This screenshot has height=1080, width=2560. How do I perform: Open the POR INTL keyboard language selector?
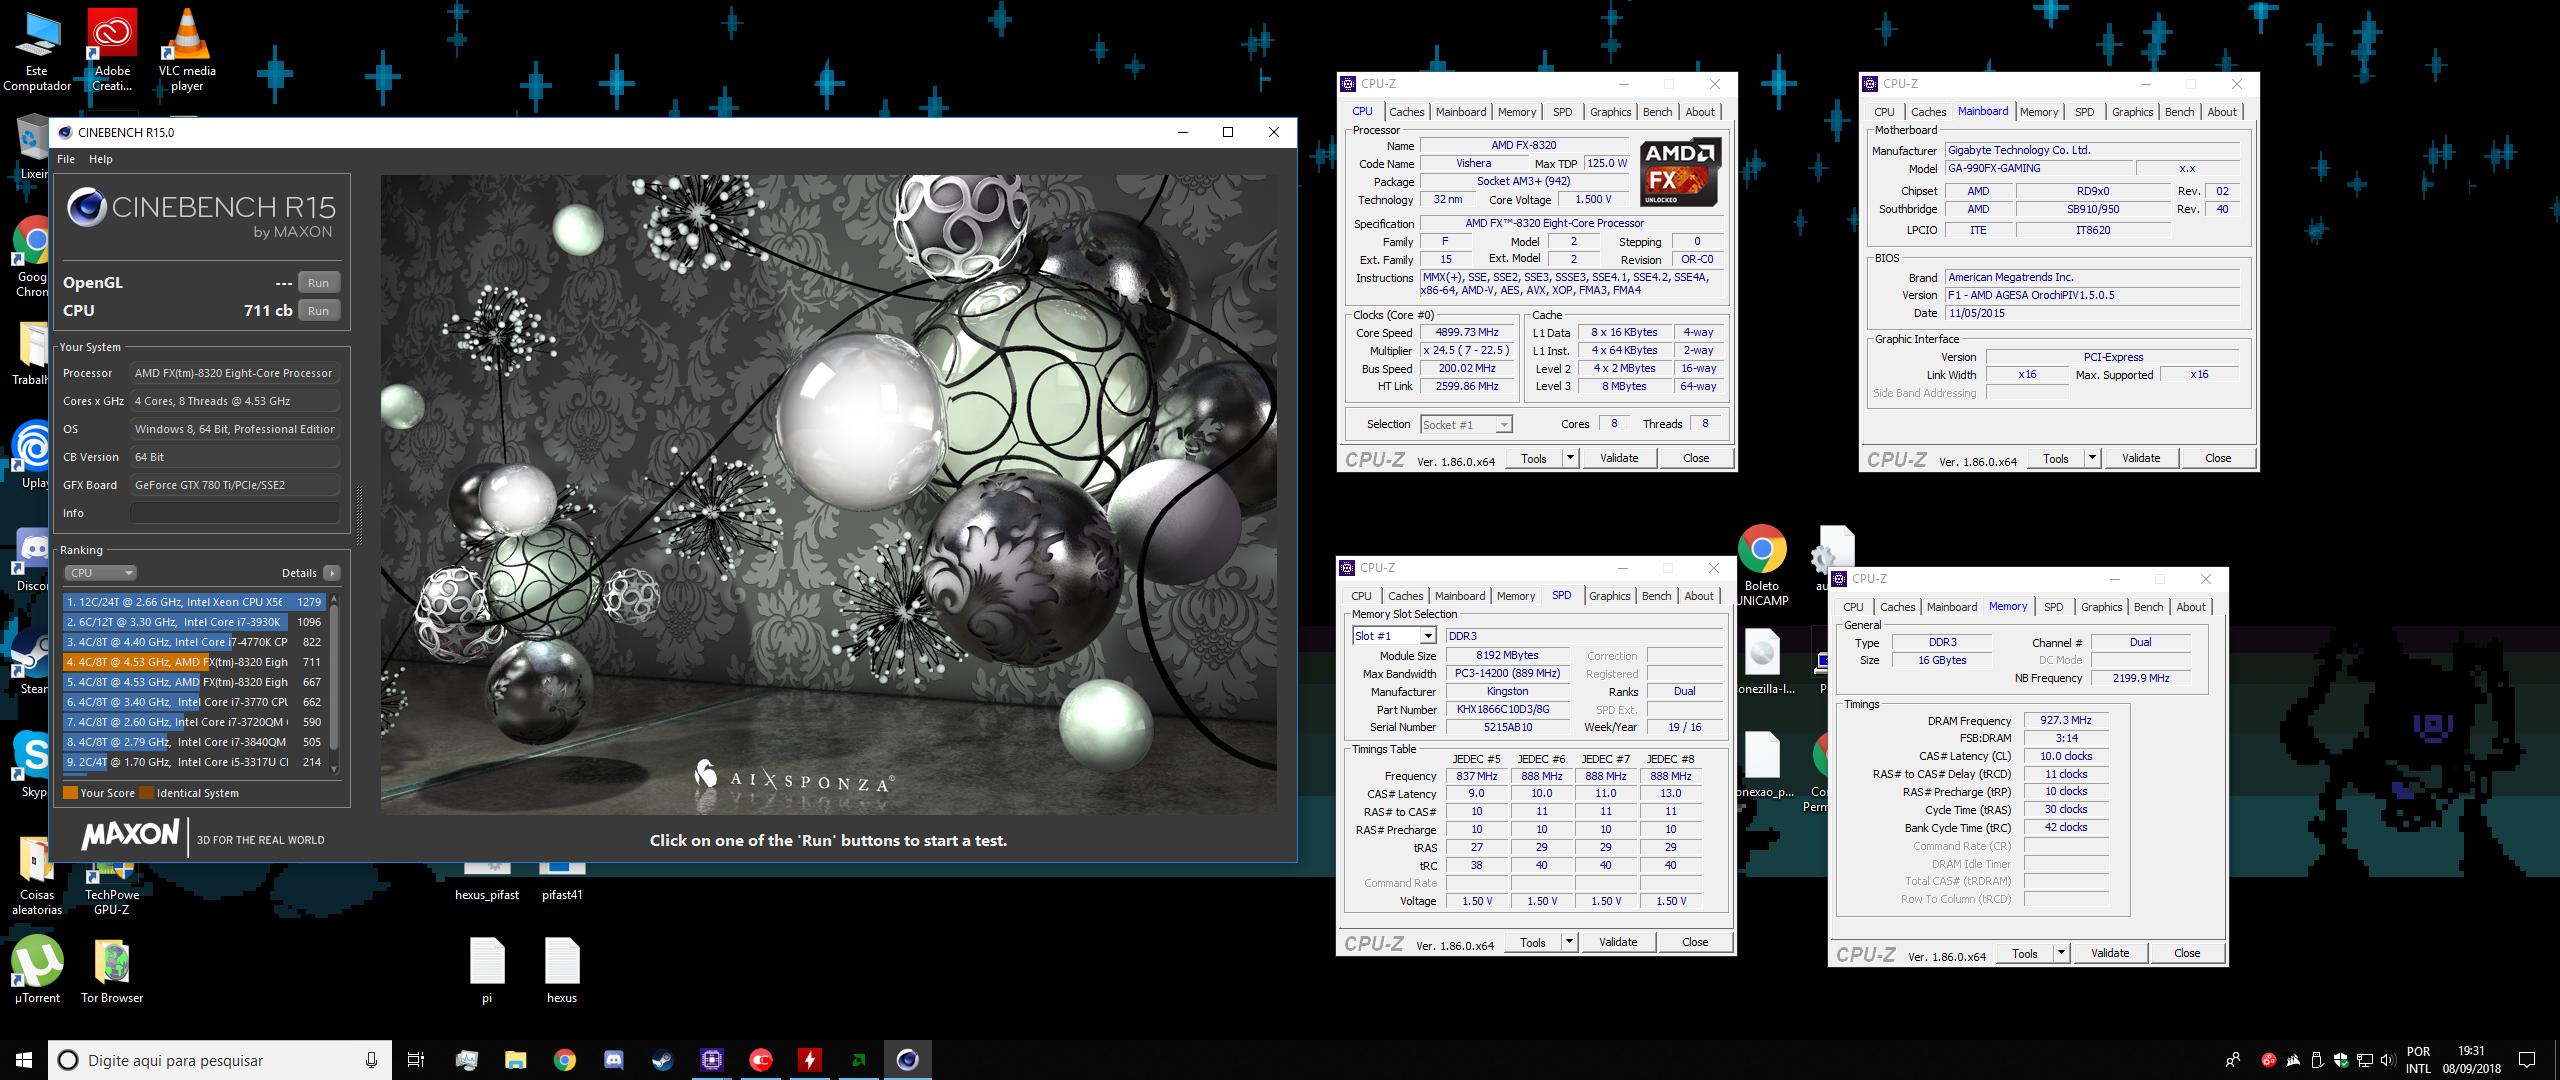click(2418, 1060)
